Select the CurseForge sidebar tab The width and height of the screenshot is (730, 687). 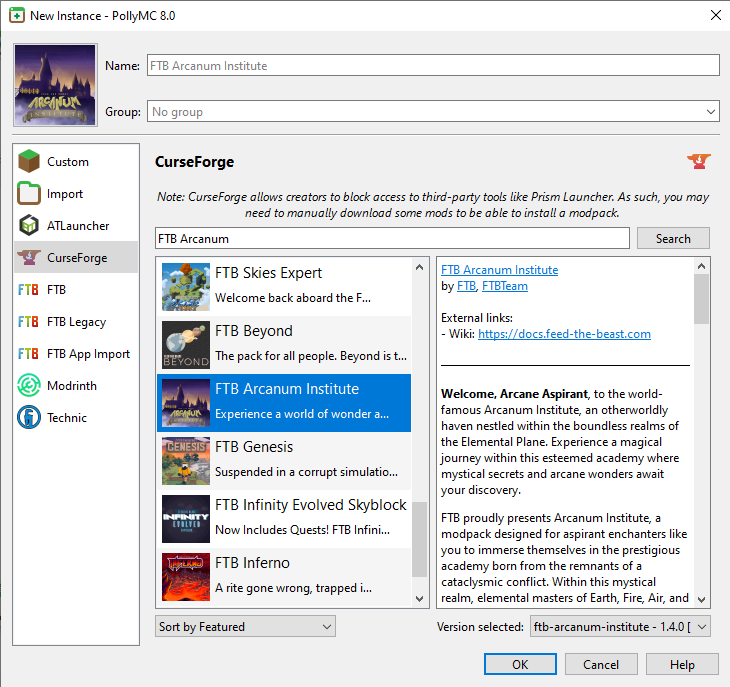coord(76,258)
